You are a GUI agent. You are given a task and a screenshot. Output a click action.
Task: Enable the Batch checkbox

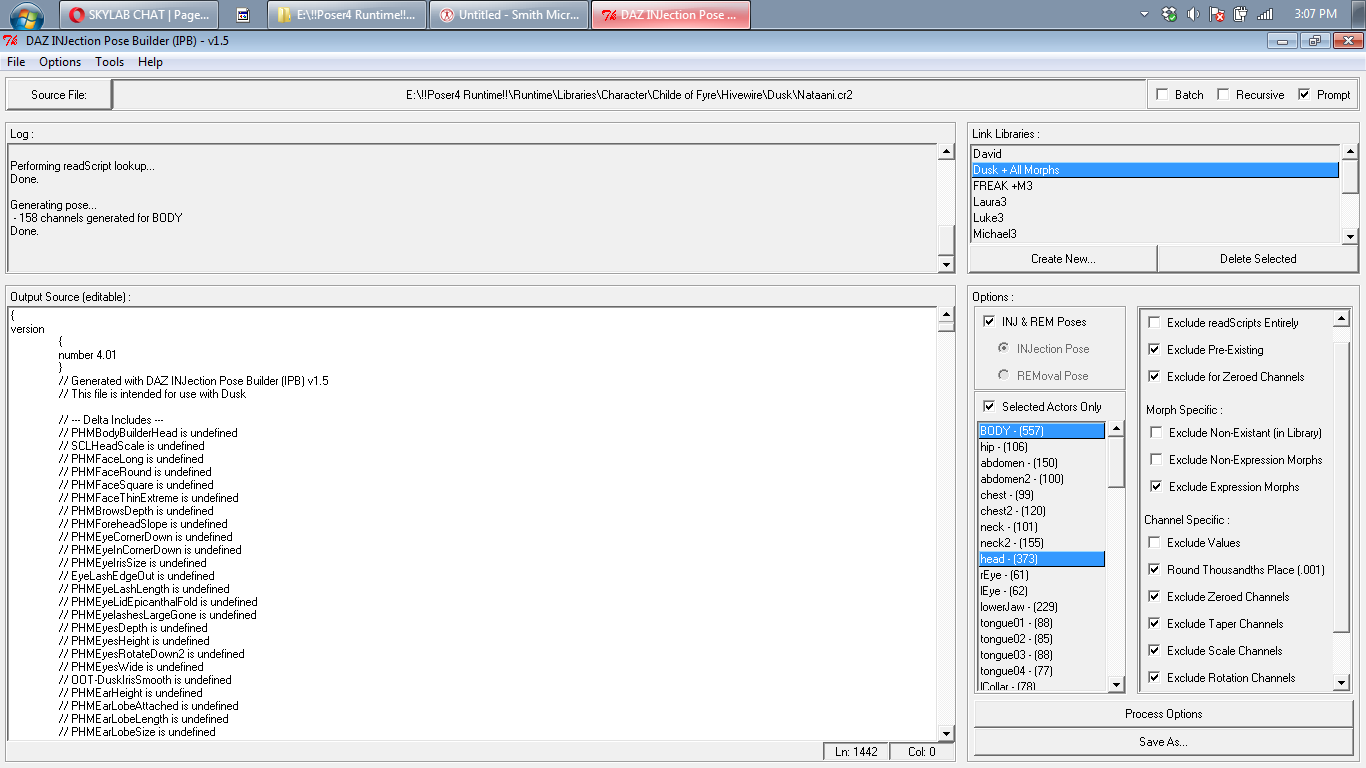click(x=1162, y=95)
